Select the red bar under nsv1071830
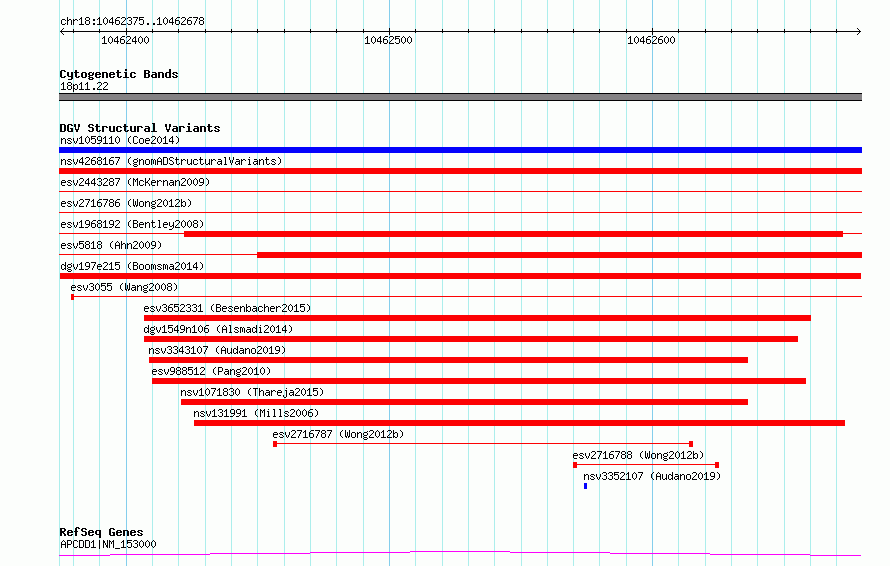This screenshot has width=890, height=566. [464, 403]
